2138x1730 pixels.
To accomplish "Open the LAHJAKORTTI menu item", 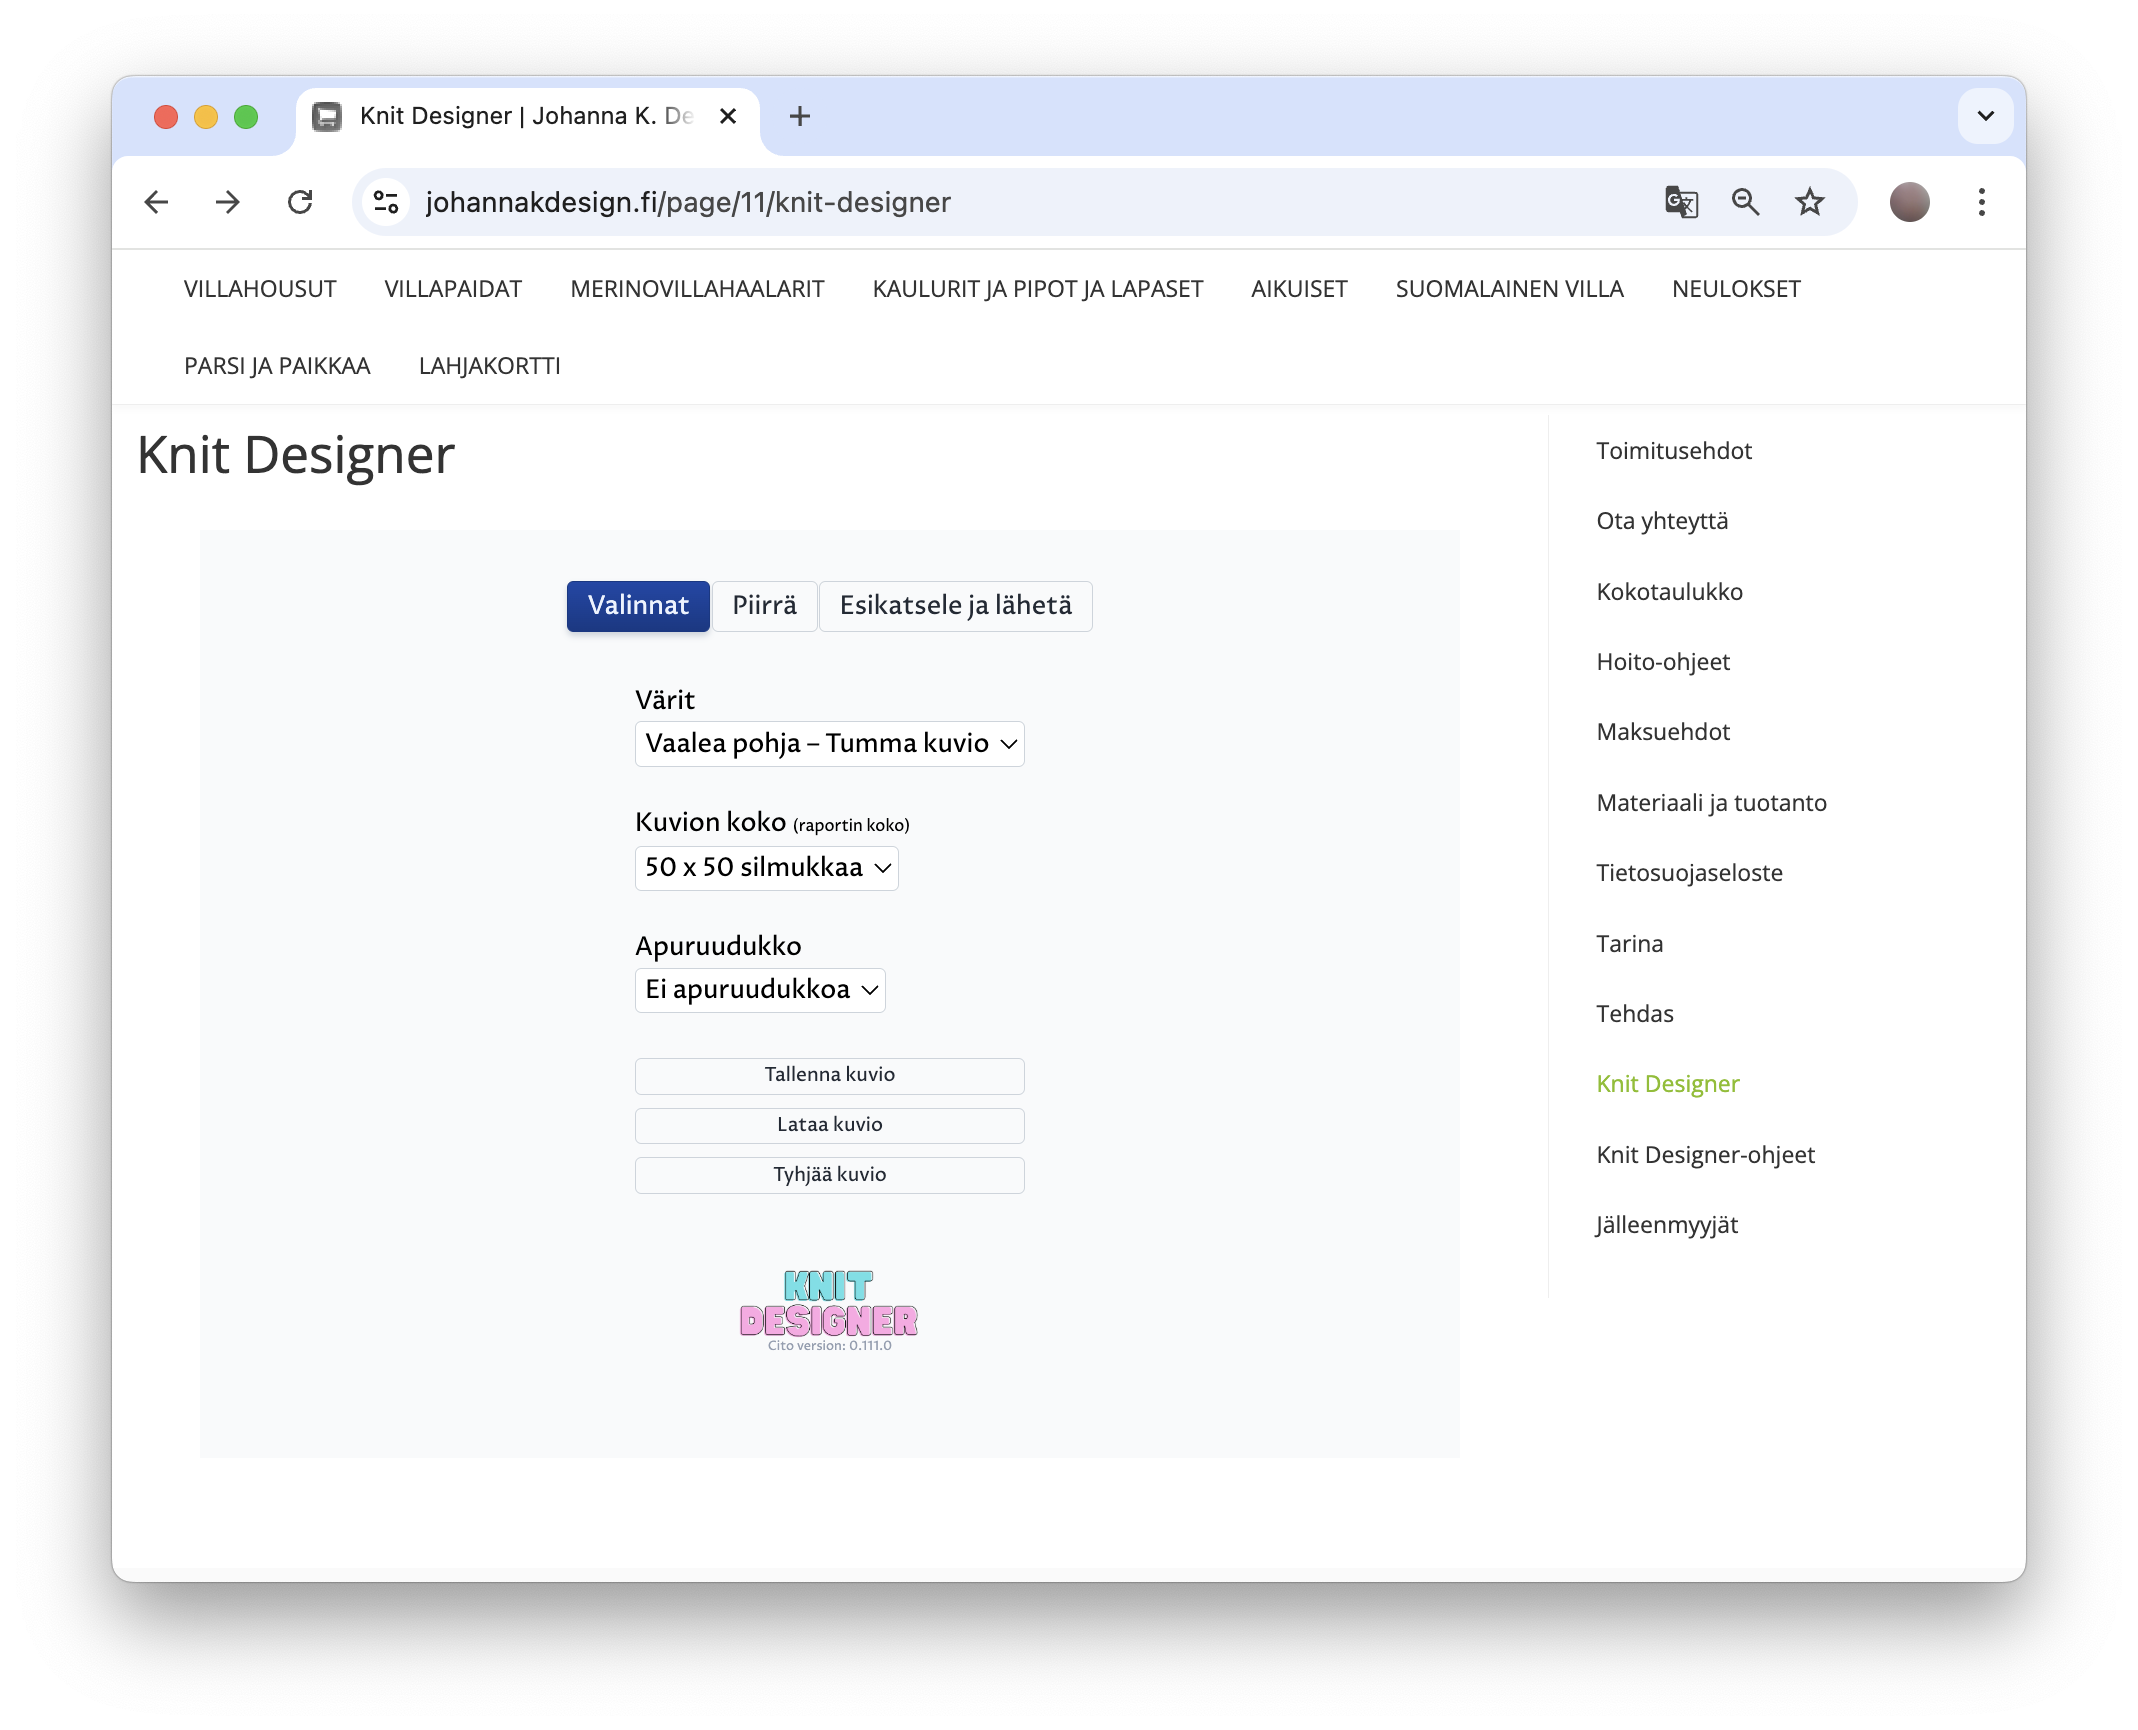I will coord(489,366).
